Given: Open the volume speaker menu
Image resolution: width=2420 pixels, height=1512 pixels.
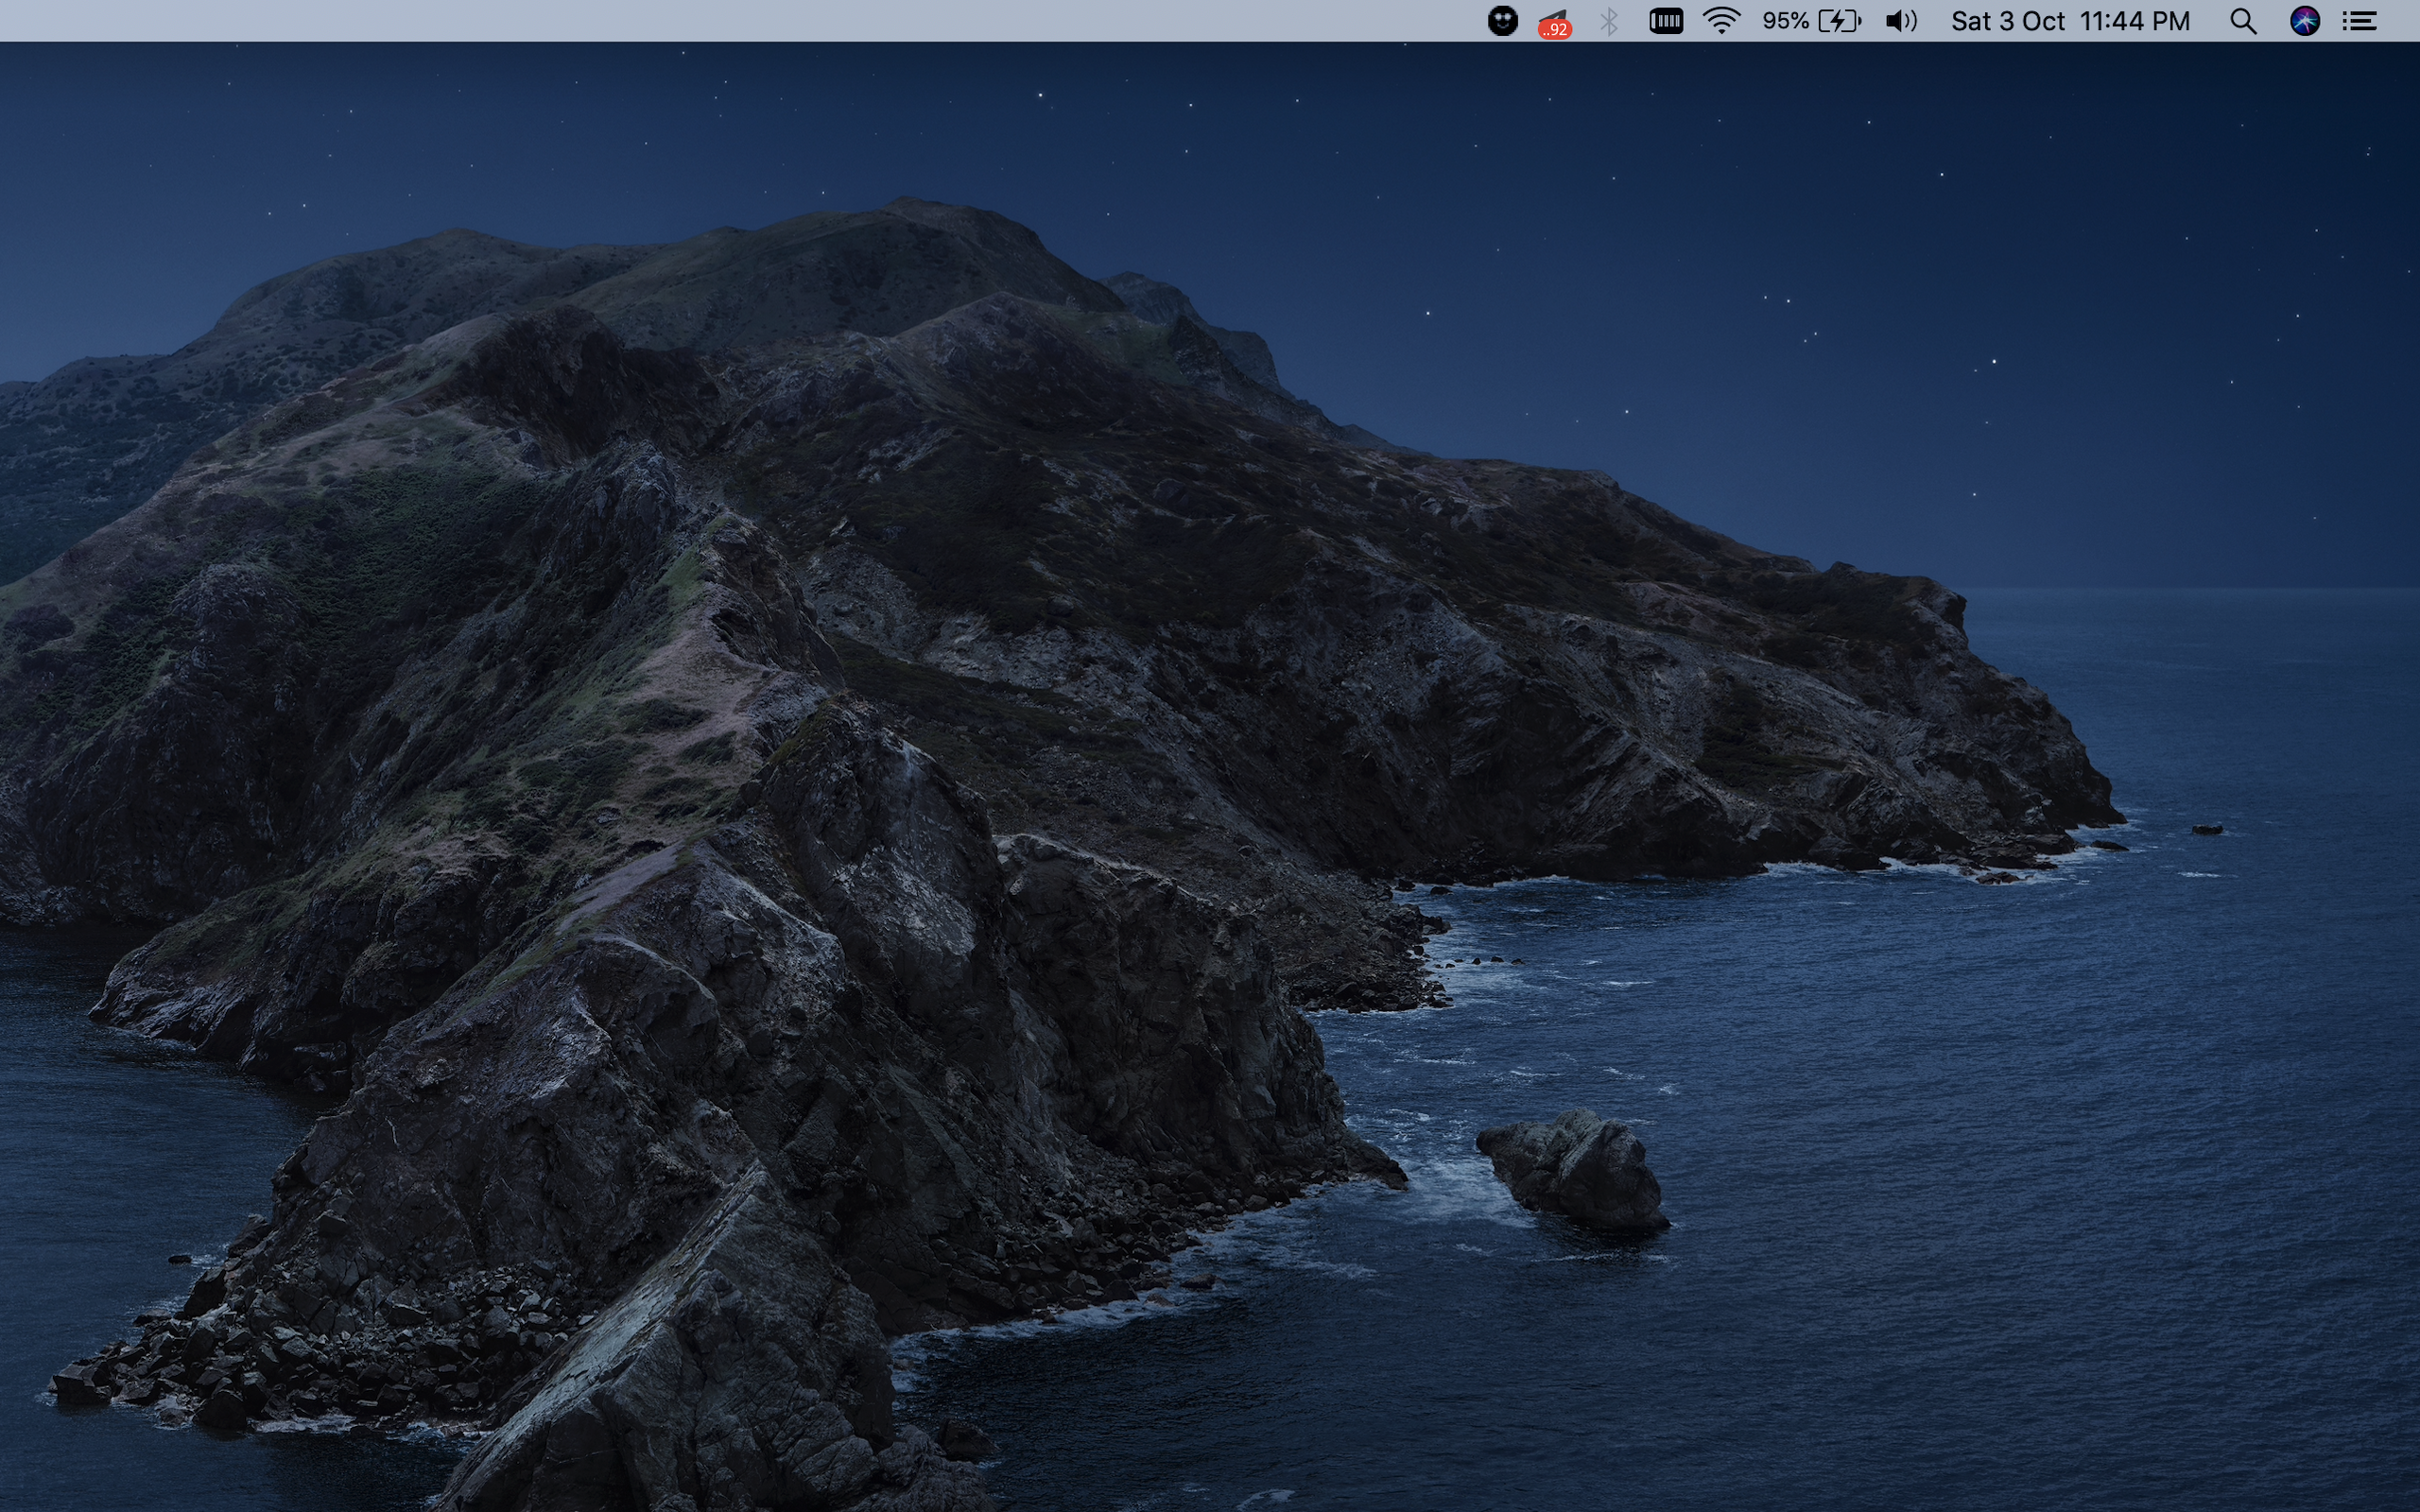Looking at the screenshot, I should point(1900,21).
